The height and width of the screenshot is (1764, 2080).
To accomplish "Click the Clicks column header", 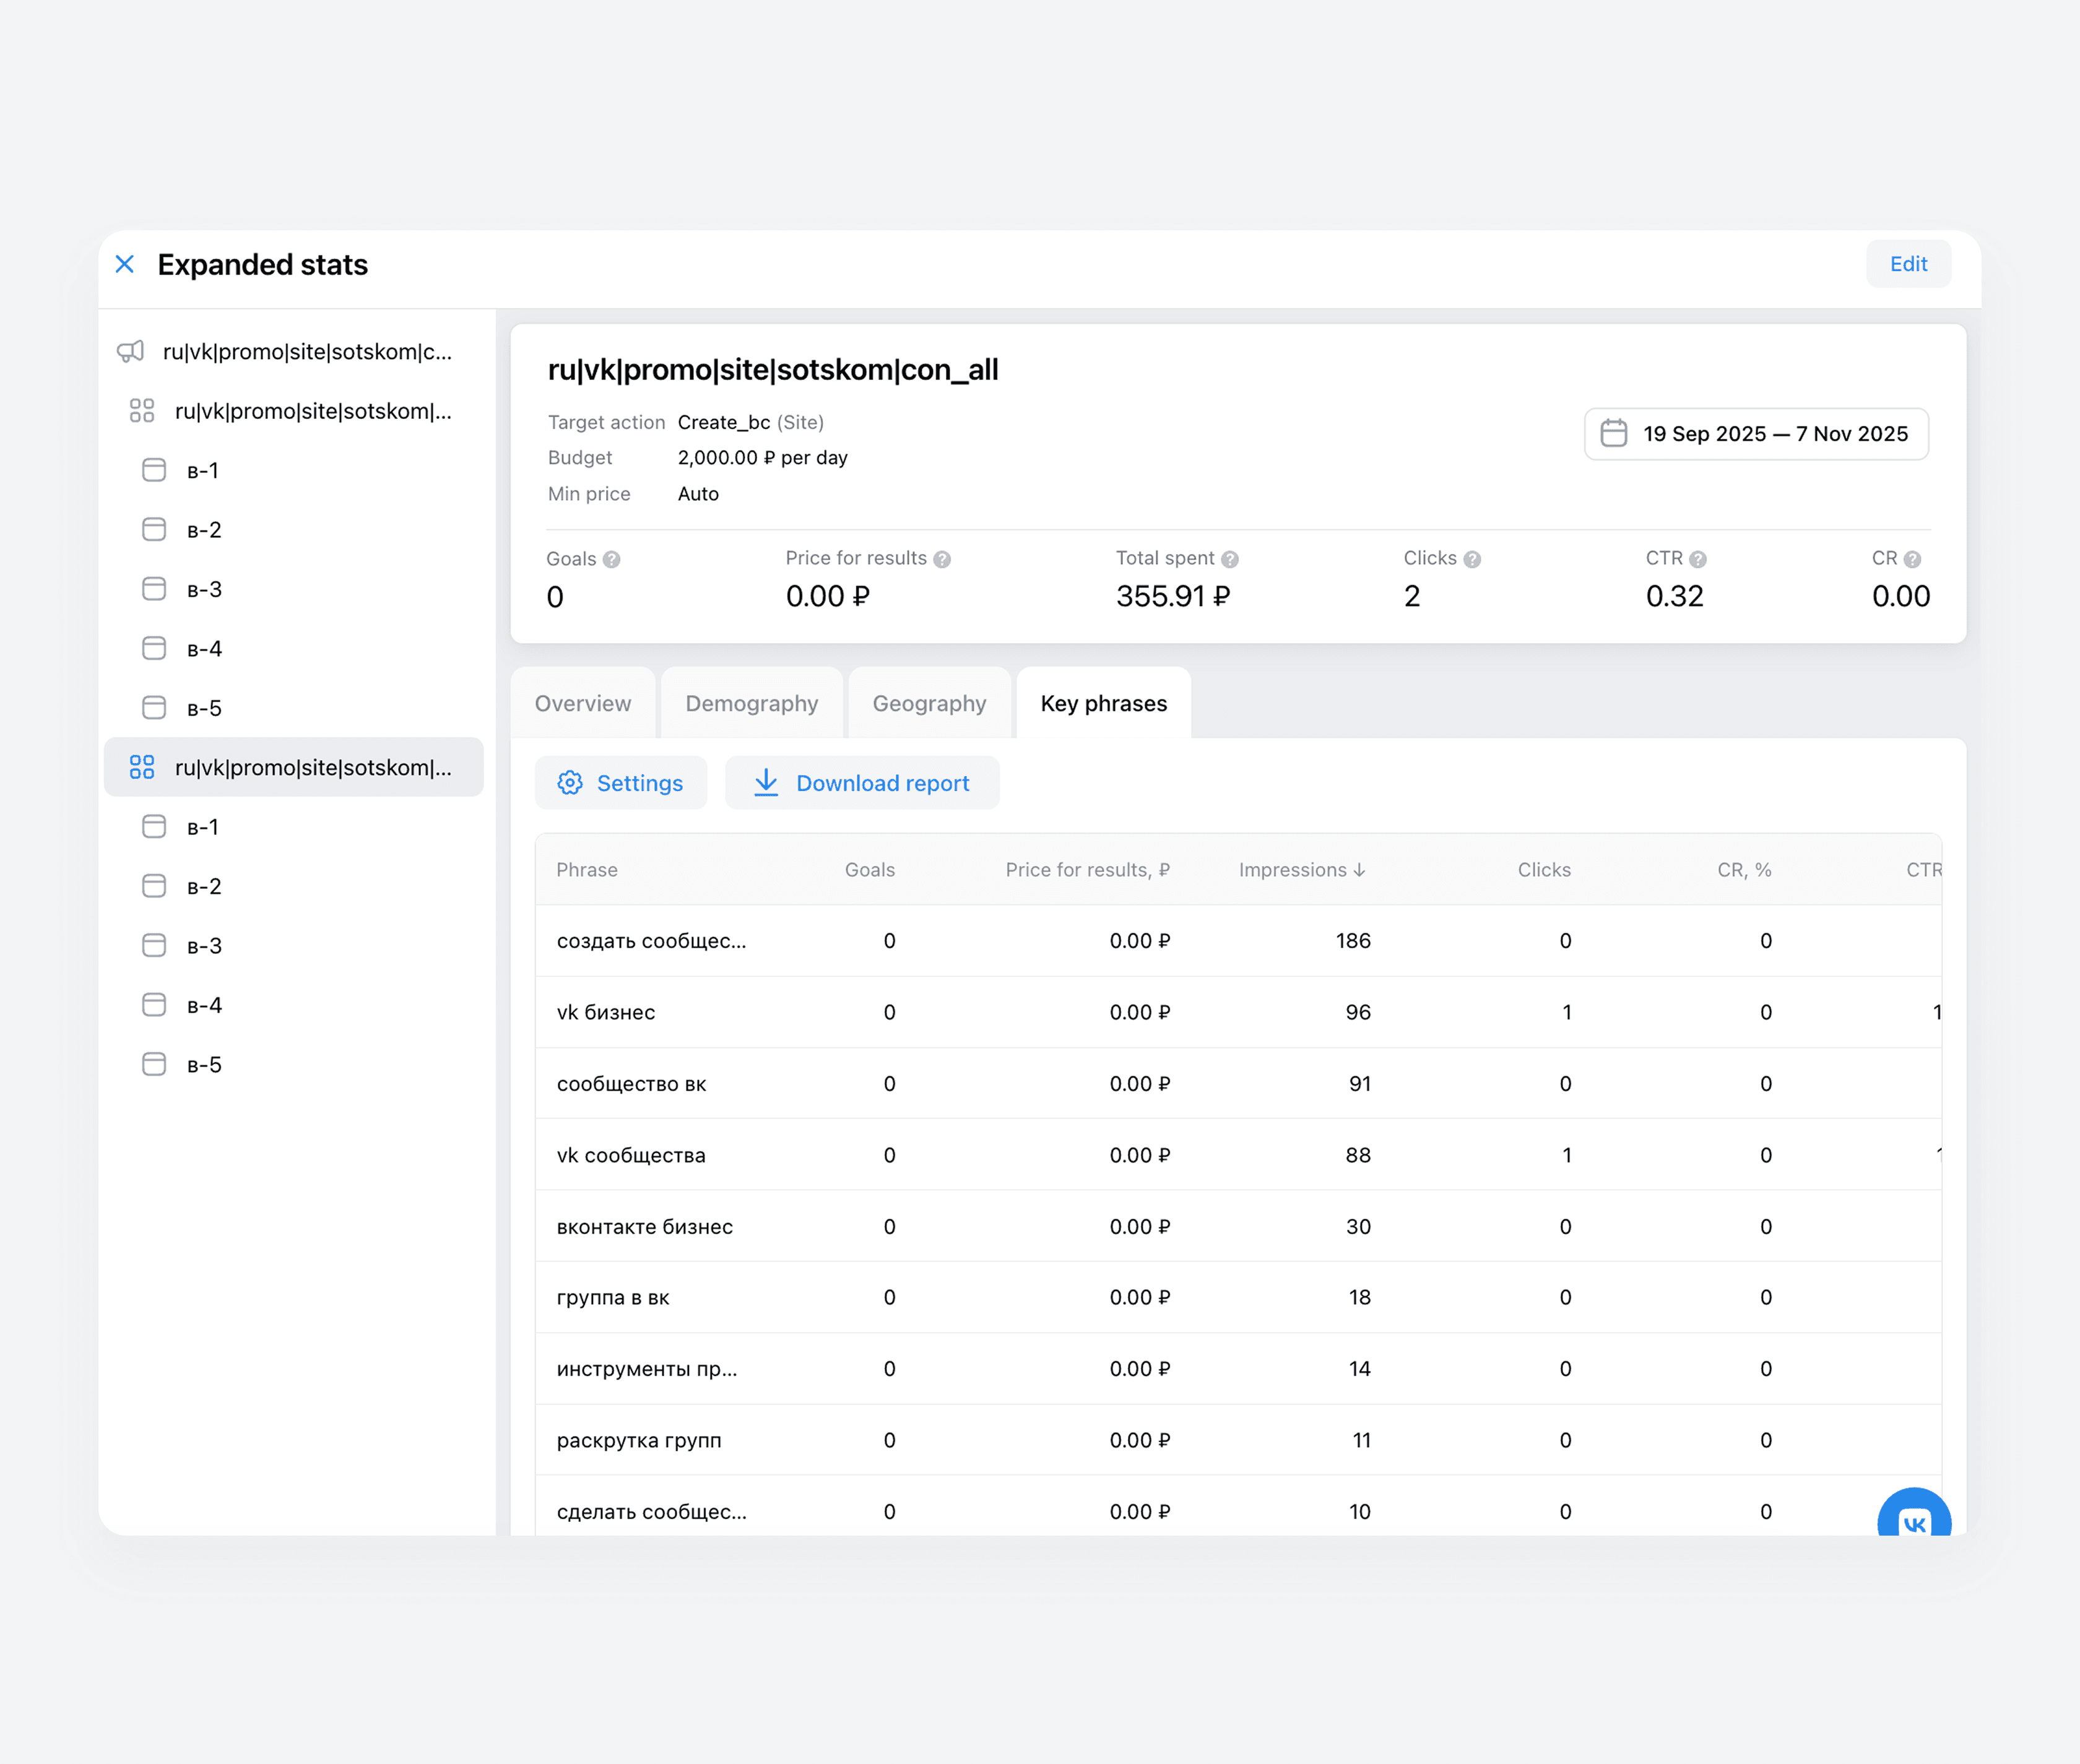I will [x=1543, y=870].
